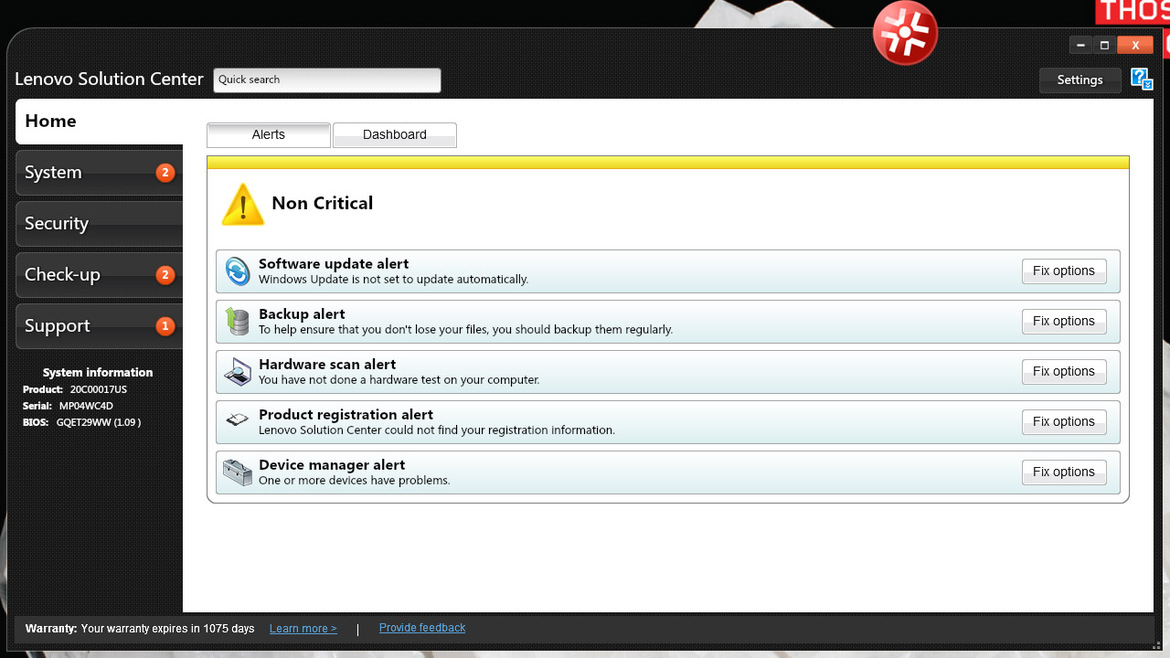Open the System section

pyautogui.click(x=99, y=172)
